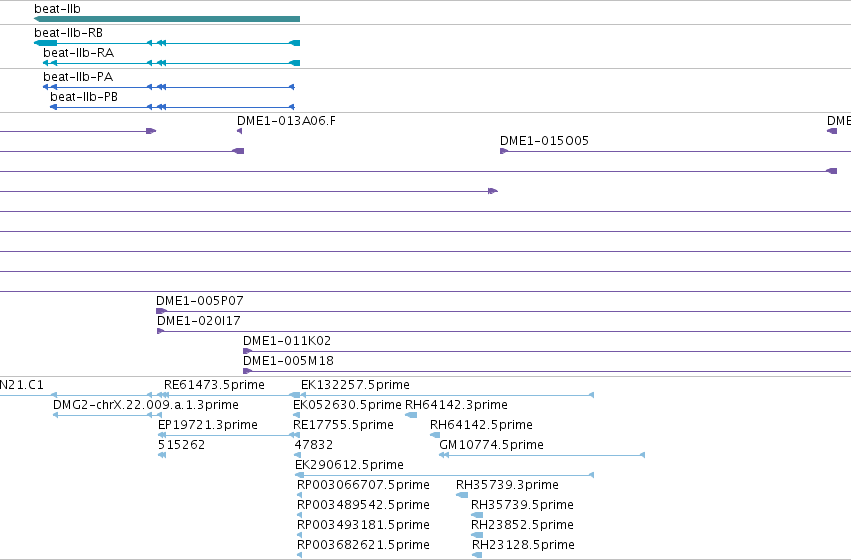The width and height of the screenshot is (851, 560).
Task: Click the 515262 feature label
Action: 182,444
